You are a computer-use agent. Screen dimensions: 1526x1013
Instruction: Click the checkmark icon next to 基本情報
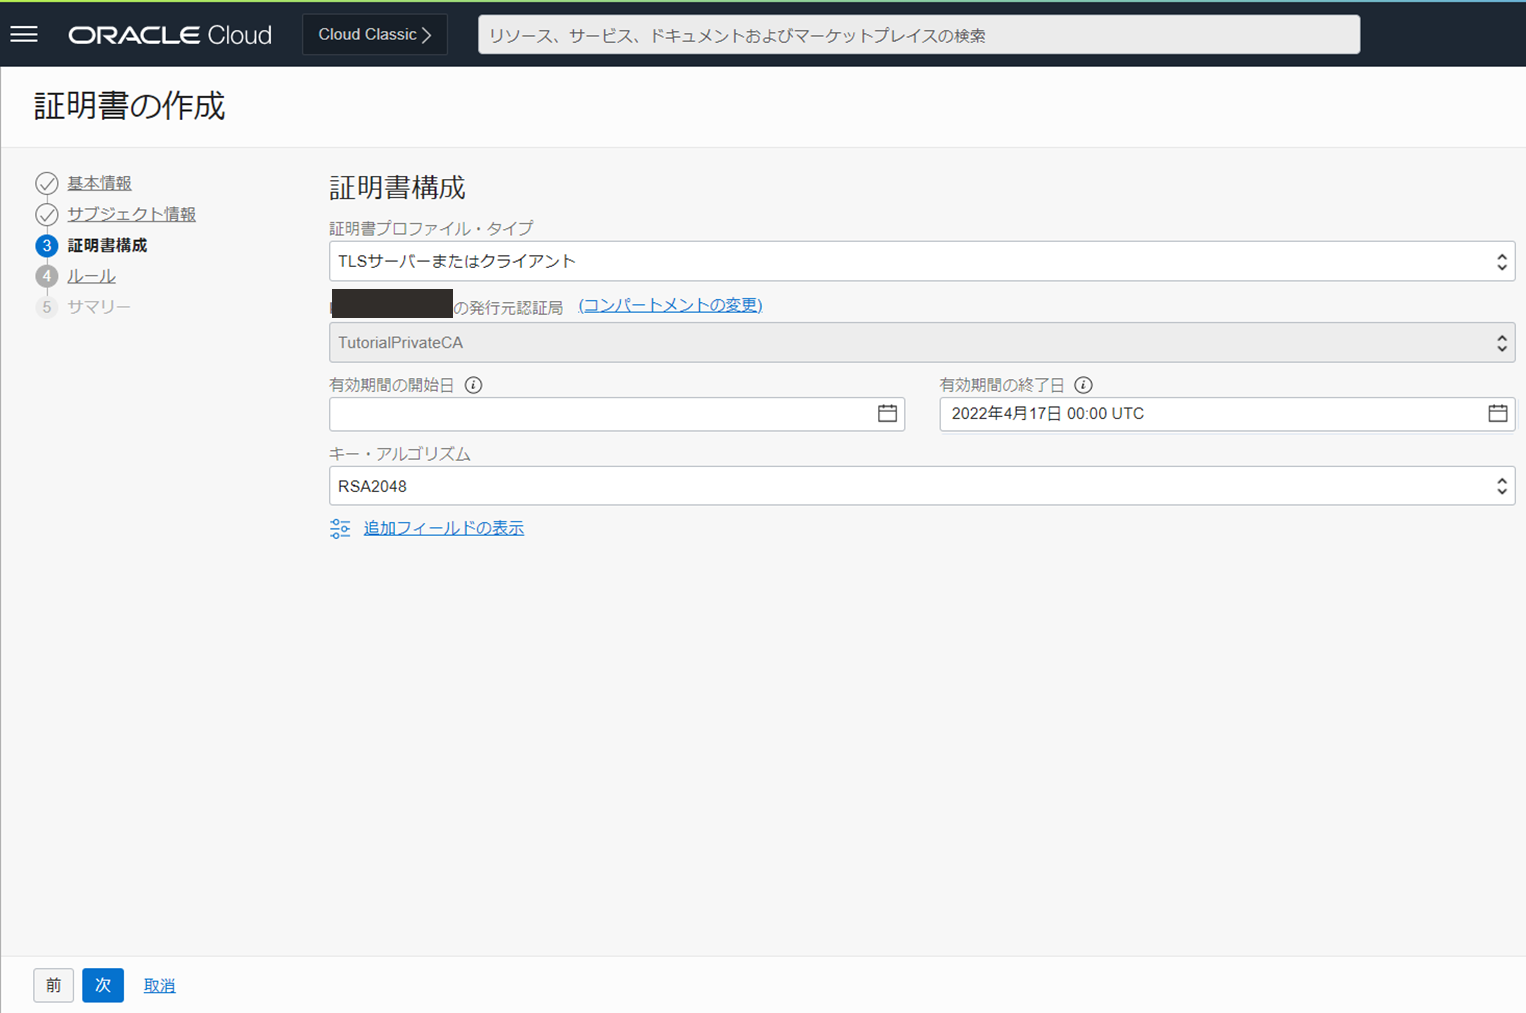pos(47,184)
